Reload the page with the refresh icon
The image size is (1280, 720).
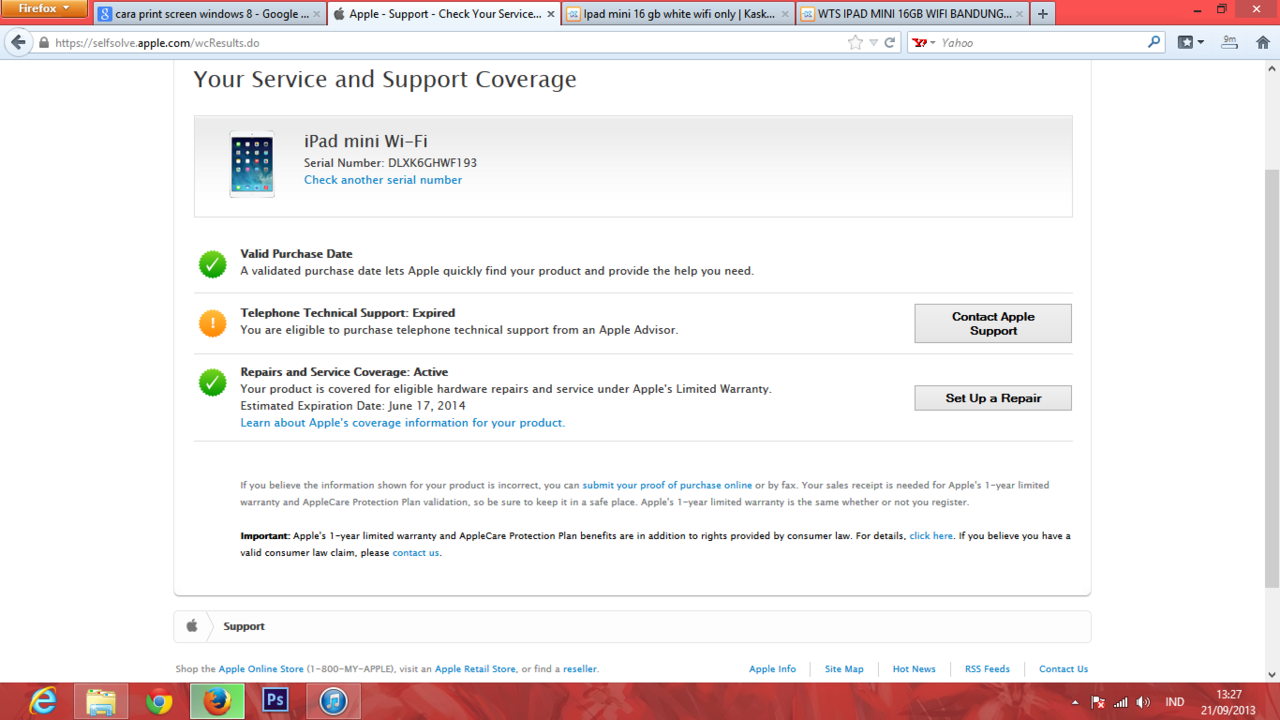(890, 43)
